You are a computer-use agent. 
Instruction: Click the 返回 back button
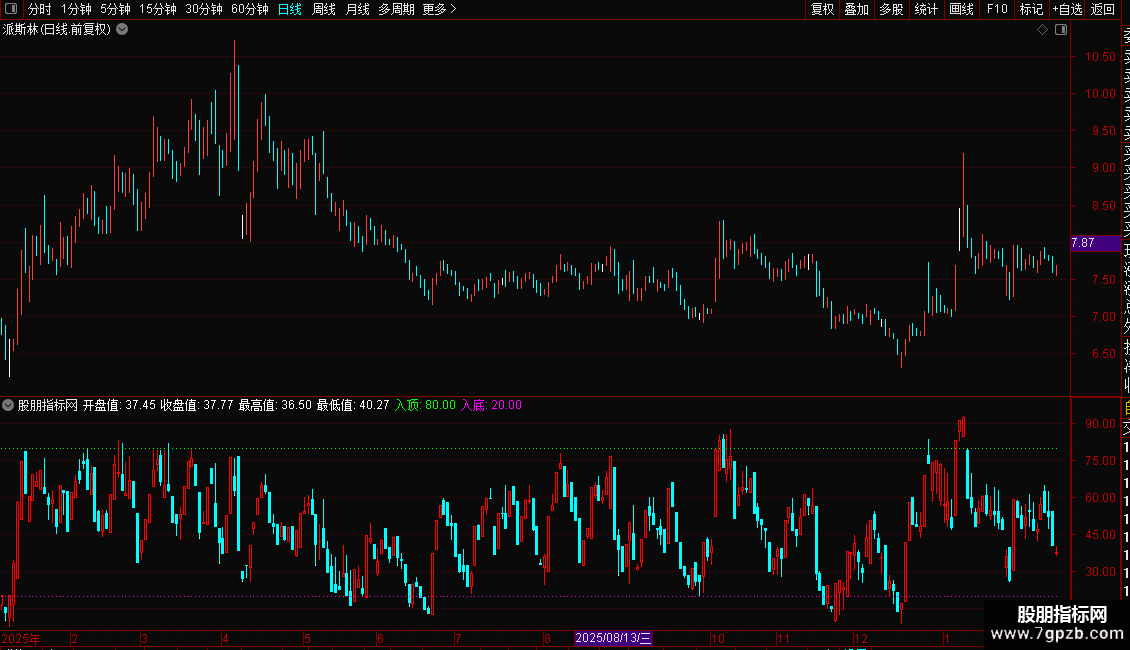point(1103,9)
